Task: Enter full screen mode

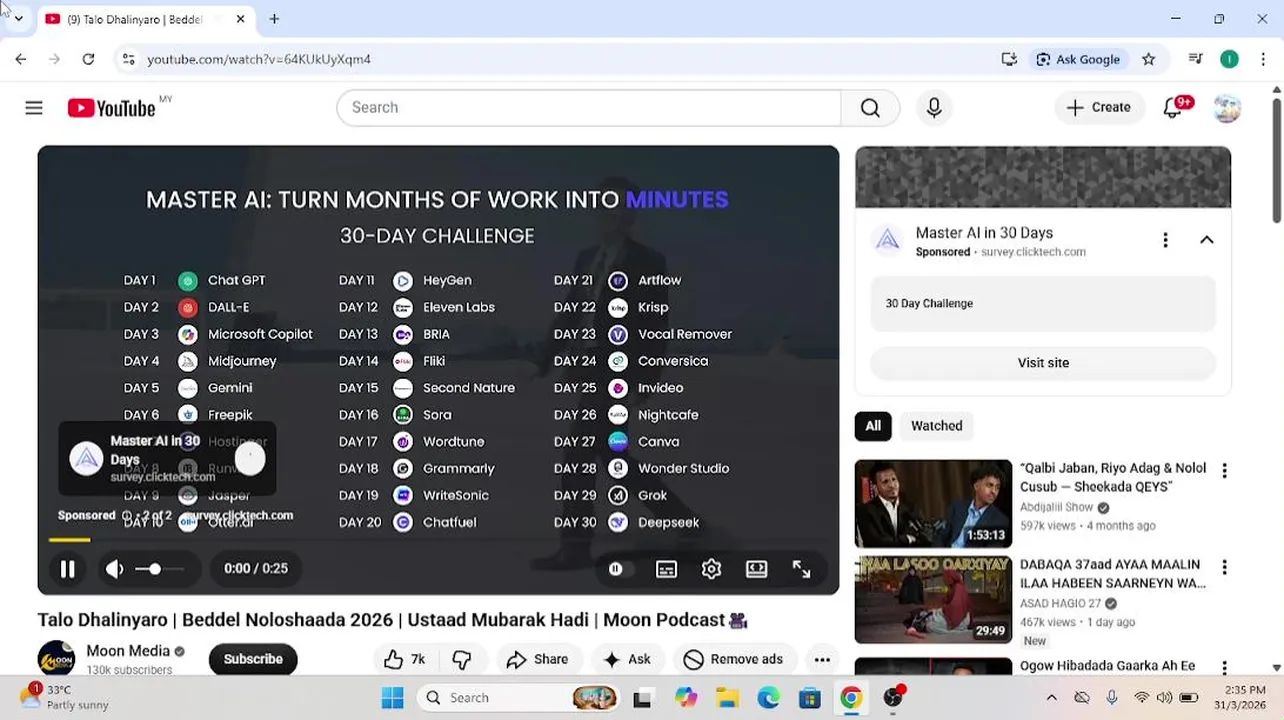Action: (x=802, y=569)
